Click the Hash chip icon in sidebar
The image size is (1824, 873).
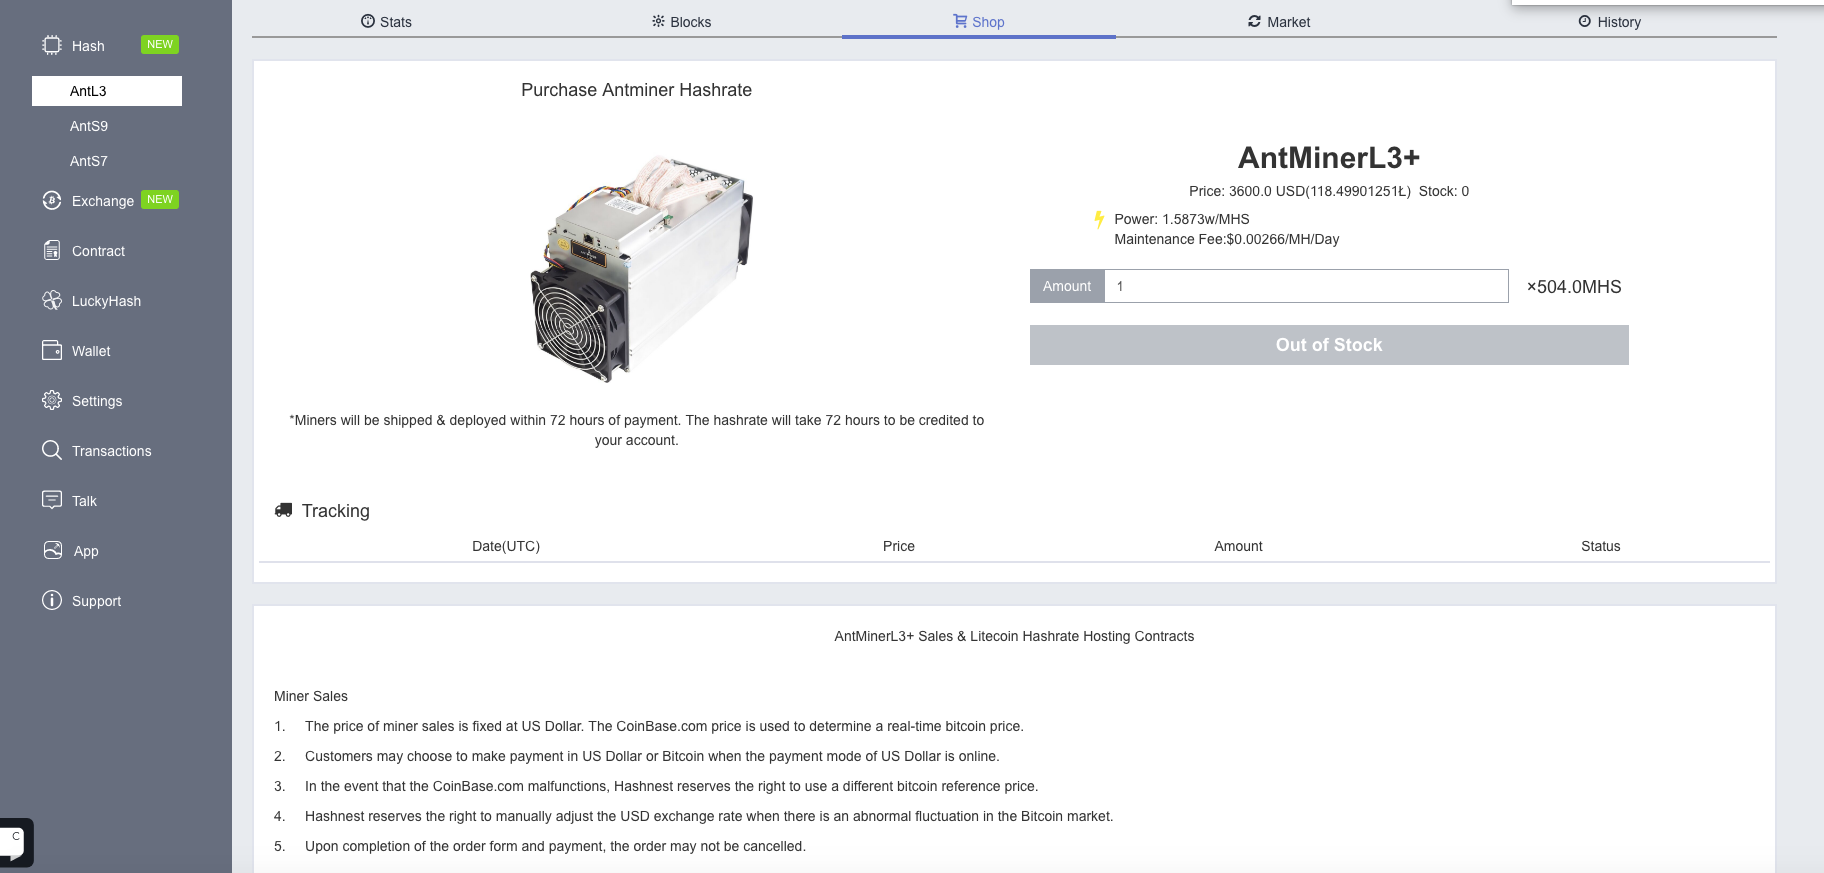(52, 45)
